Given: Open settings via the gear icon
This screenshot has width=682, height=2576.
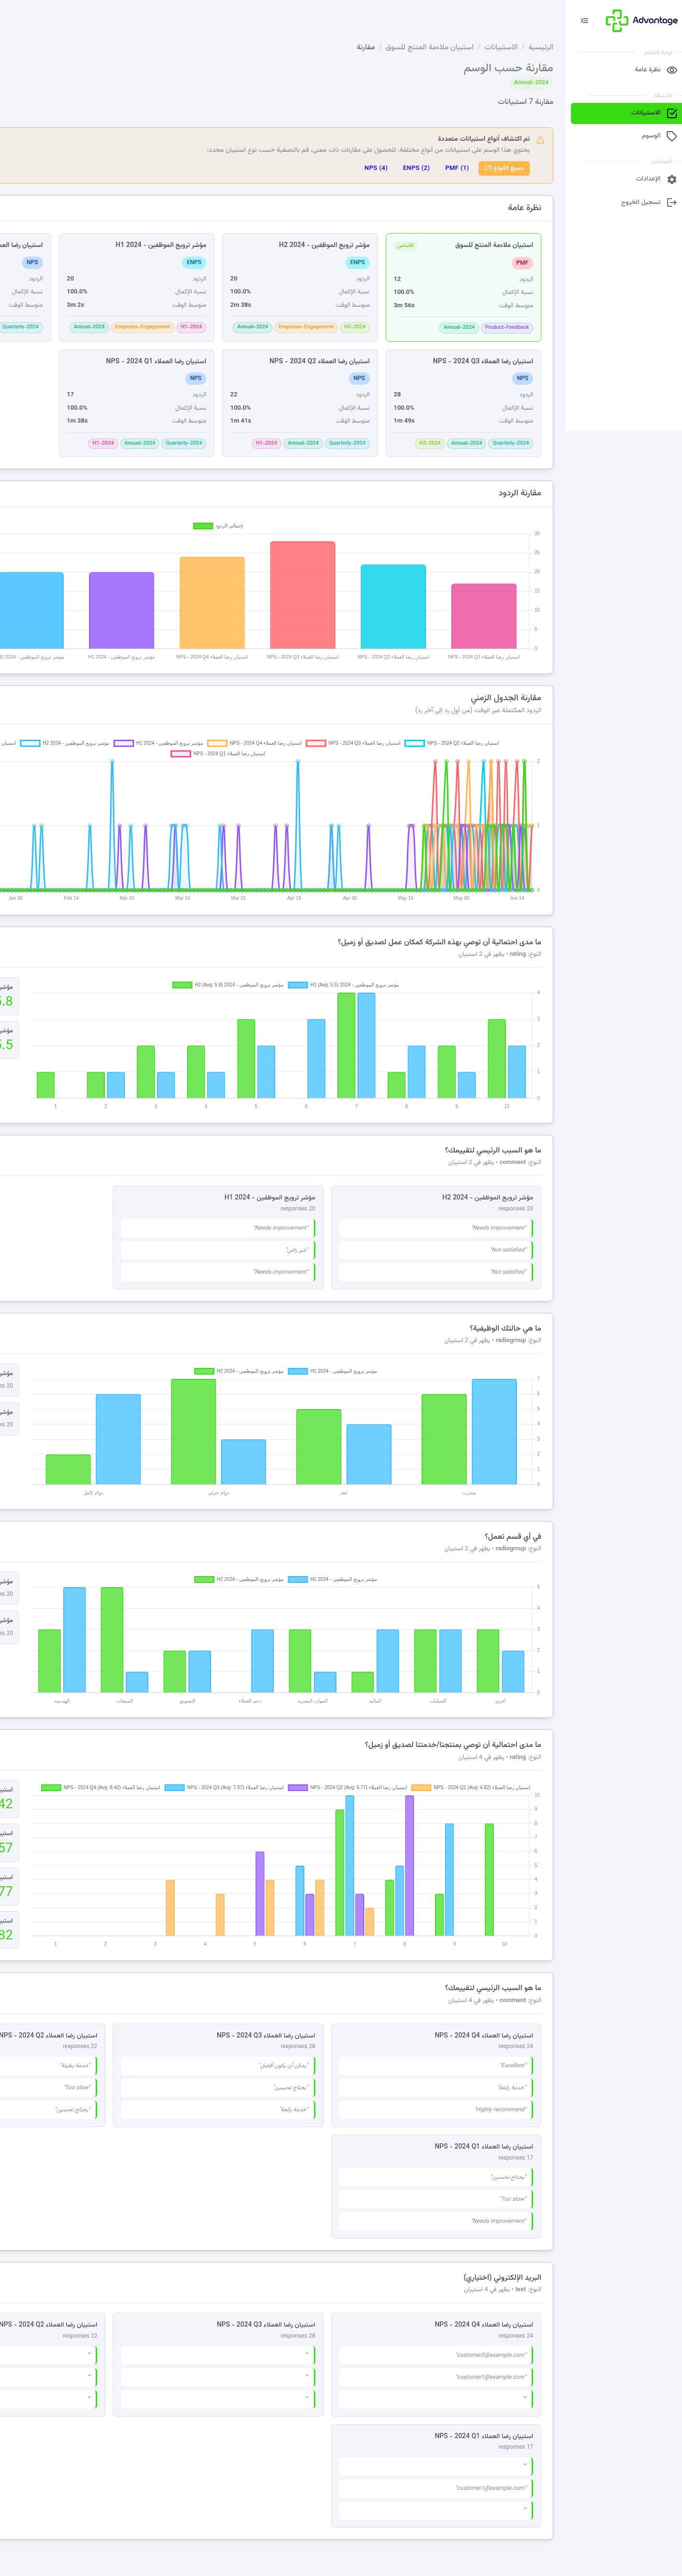Looking at the screenshot, I should 672,179.
